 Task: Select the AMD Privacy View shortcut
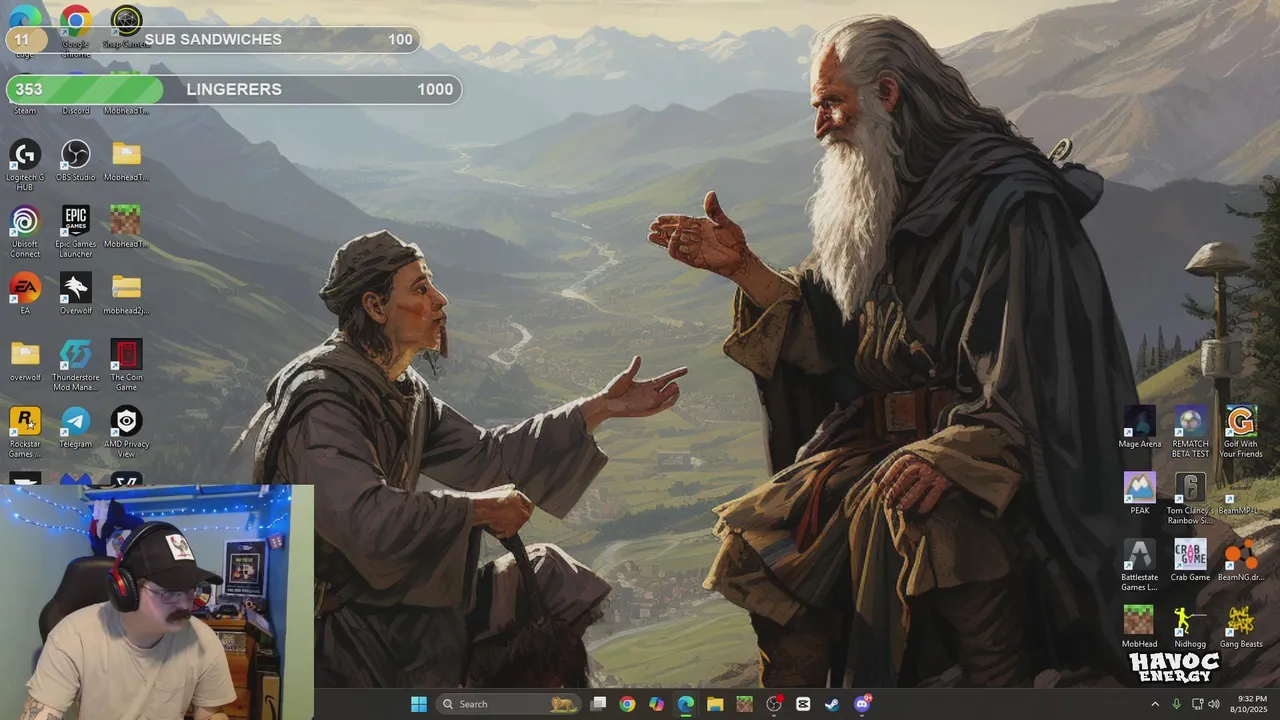(126, 432)
